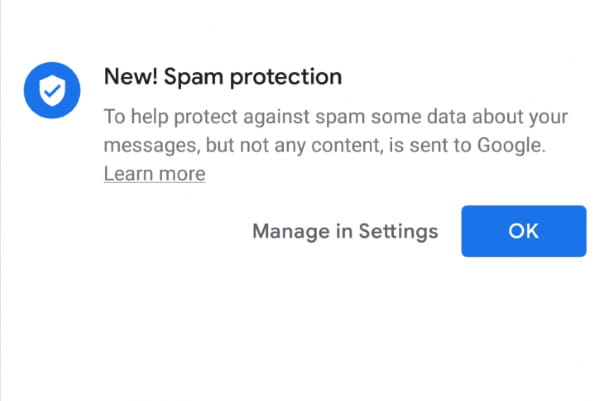Tap the checkmark inside the shield icon
The height and width of the screenshot is (401, 600).
point(52,91)
